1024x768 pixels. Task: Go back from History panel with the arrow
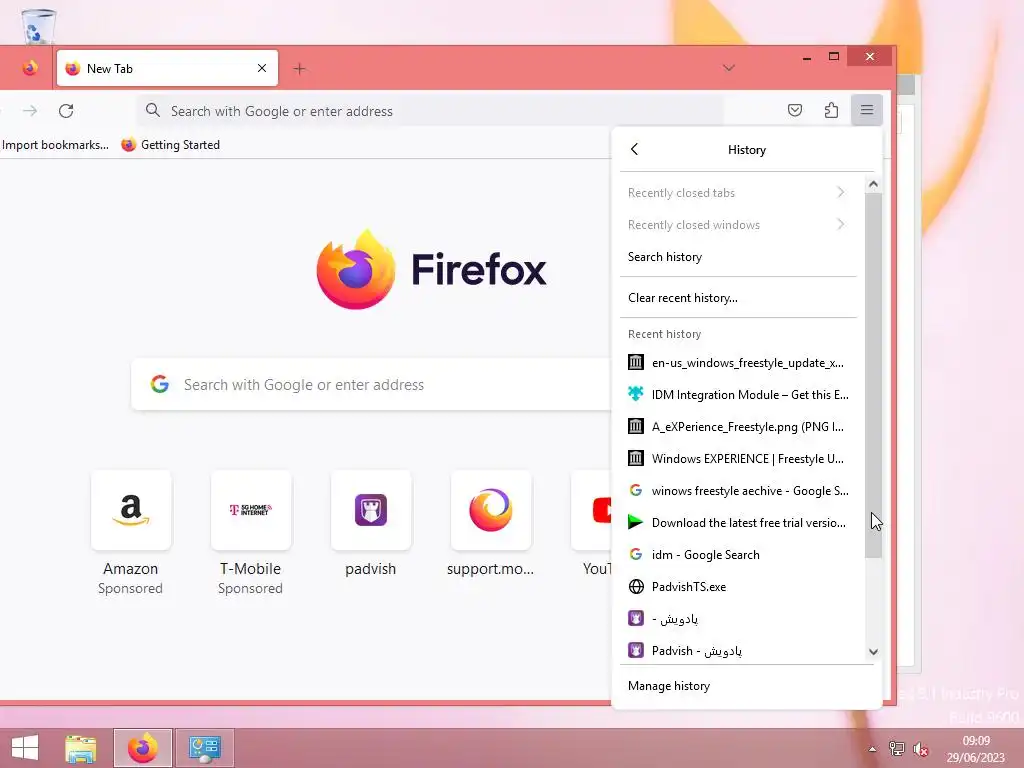coord(634,149)
